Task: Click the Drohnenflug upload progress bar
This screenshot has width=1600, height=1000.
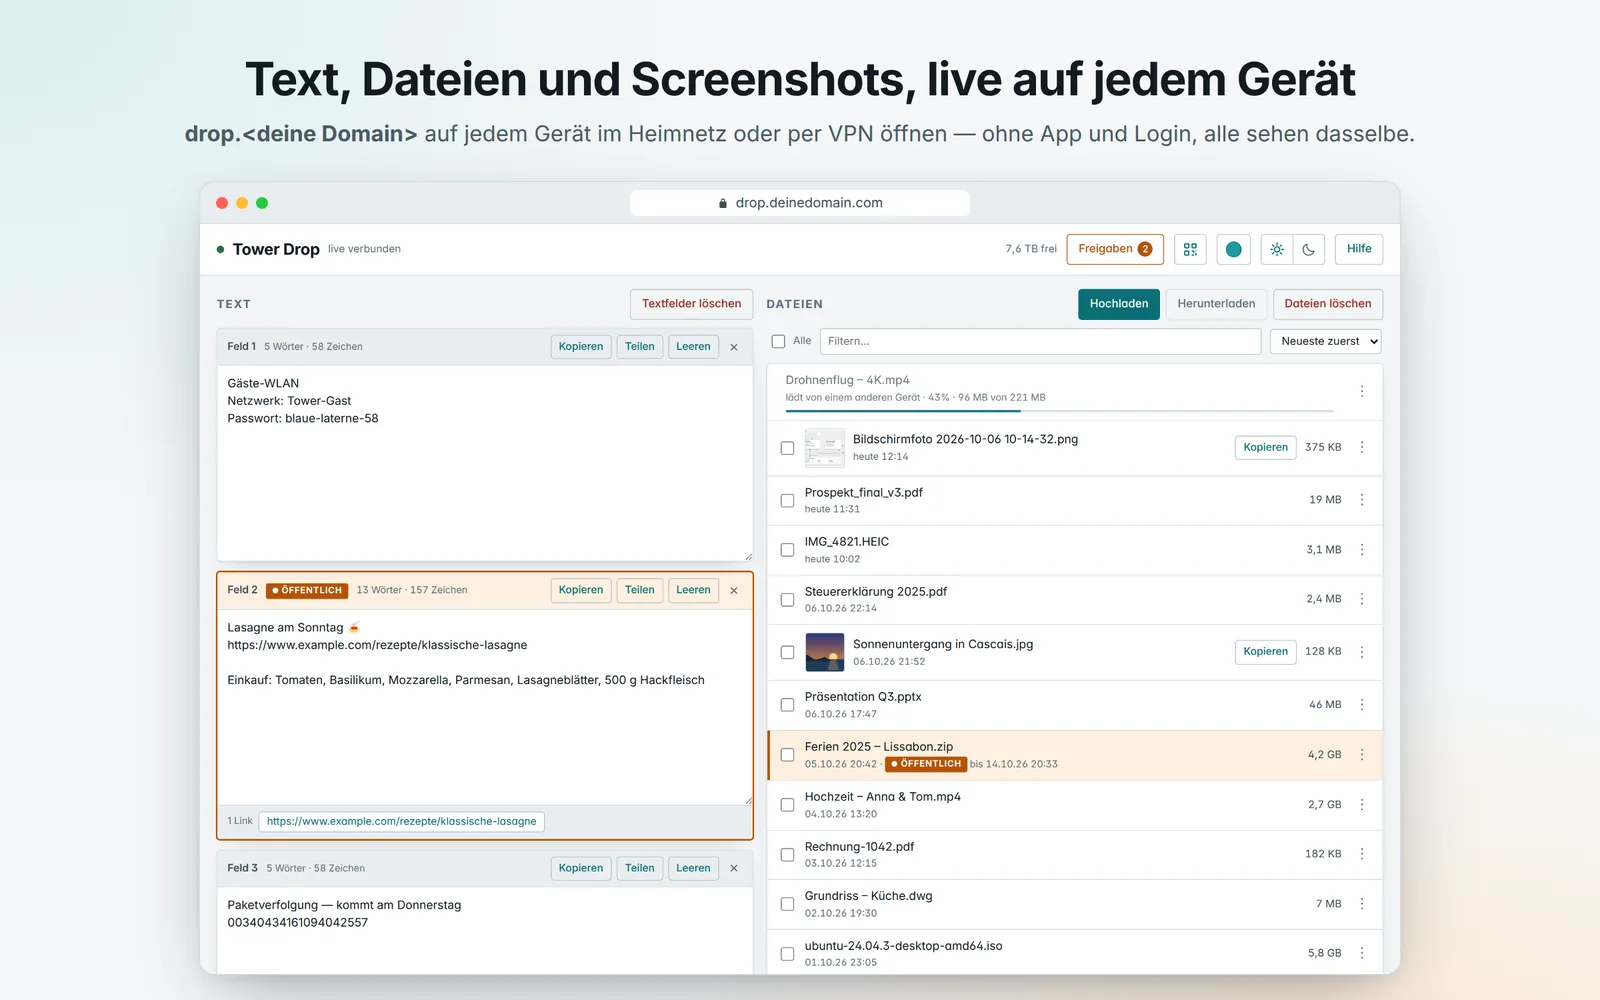Action: (1059, 411)
